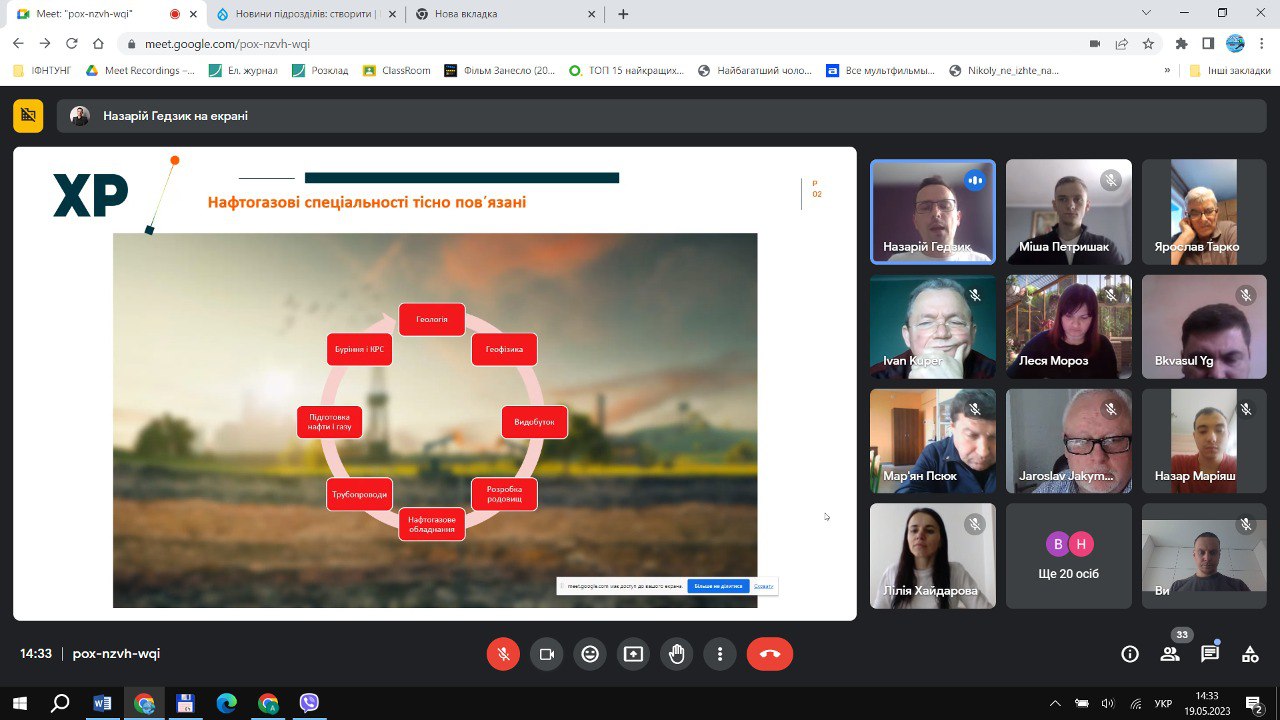Click the address bar with meet.google.com URL

coord(600,44)
